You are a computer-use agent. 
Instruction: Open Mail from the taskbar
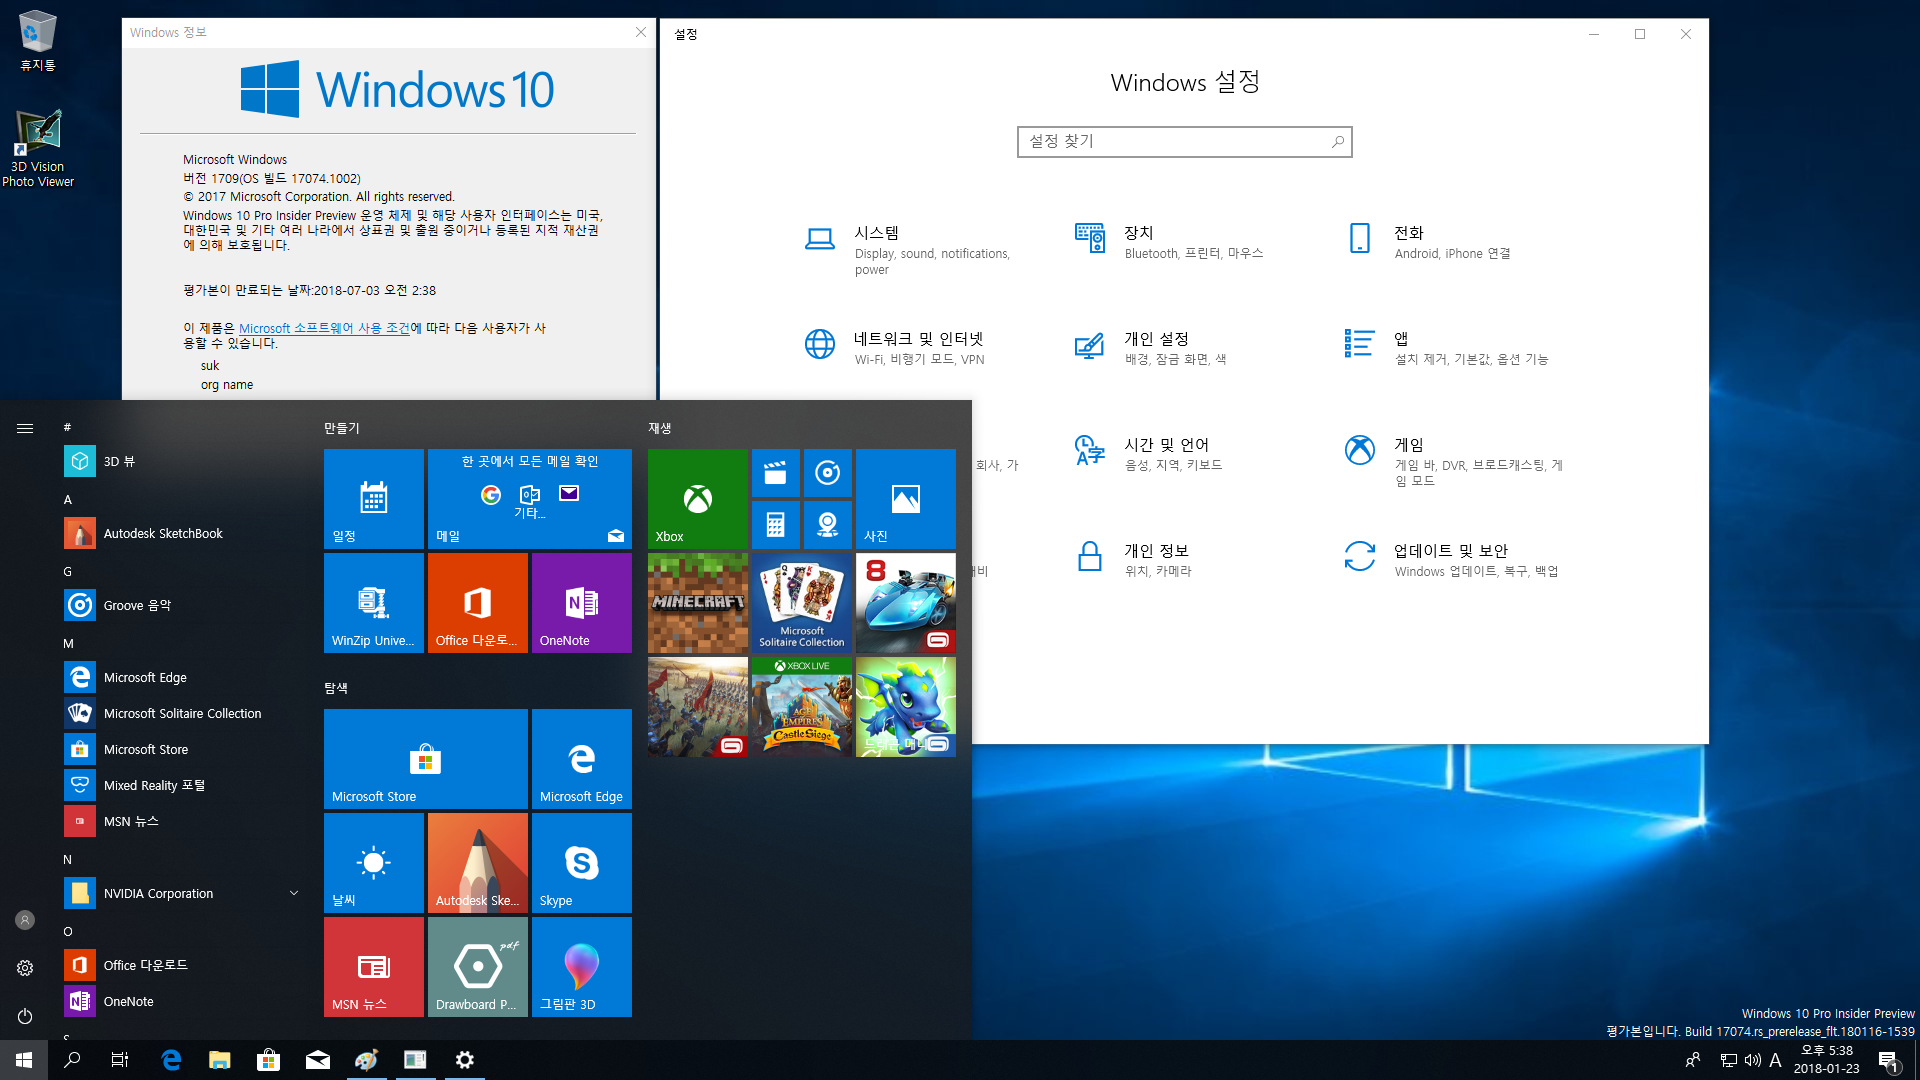pos(318,1060)
